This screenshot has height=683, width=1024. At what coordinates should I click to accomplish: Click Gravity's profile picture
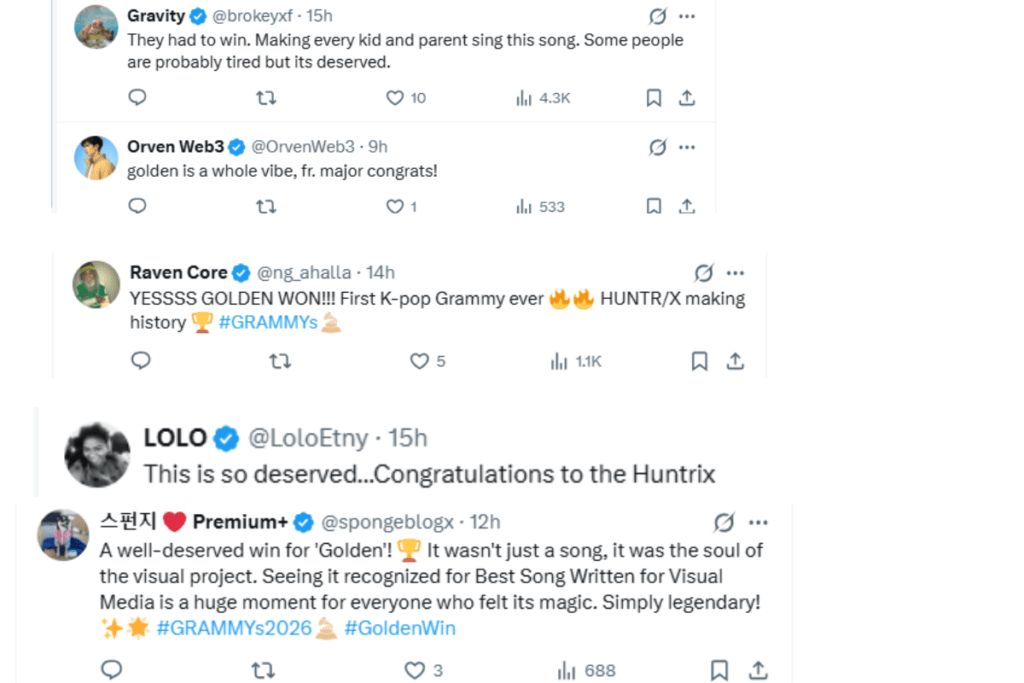click(95, 26)
